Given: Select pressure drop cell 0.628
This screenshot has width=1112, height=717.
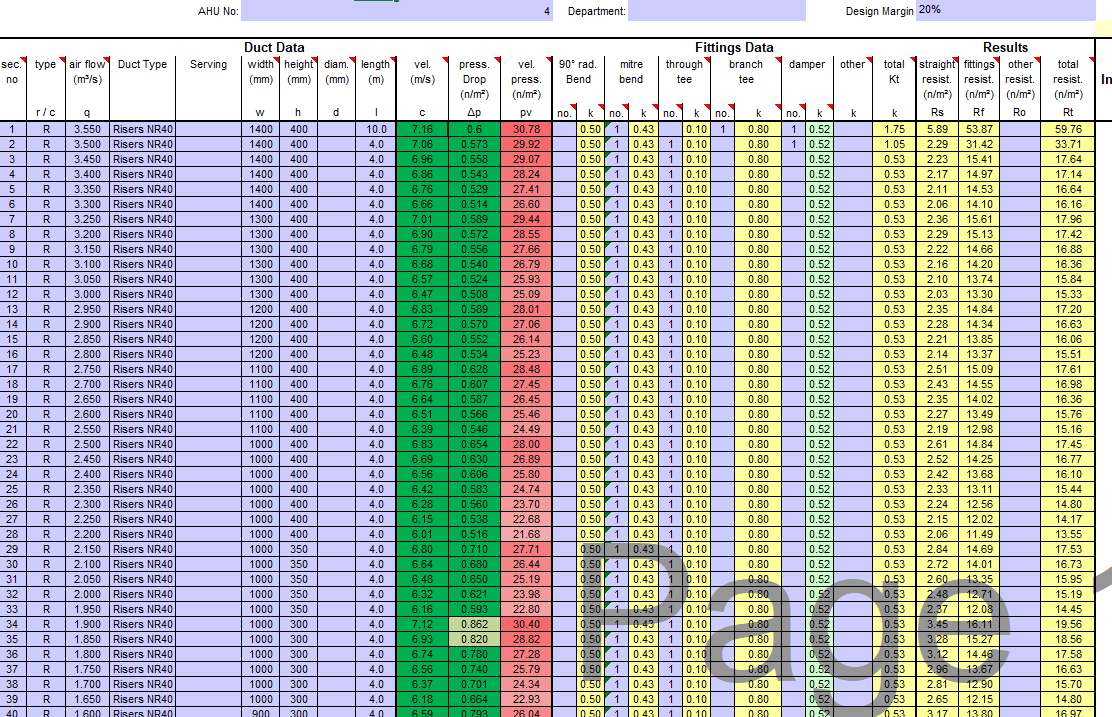Looking at the screenshot, I should click(474, 369).
